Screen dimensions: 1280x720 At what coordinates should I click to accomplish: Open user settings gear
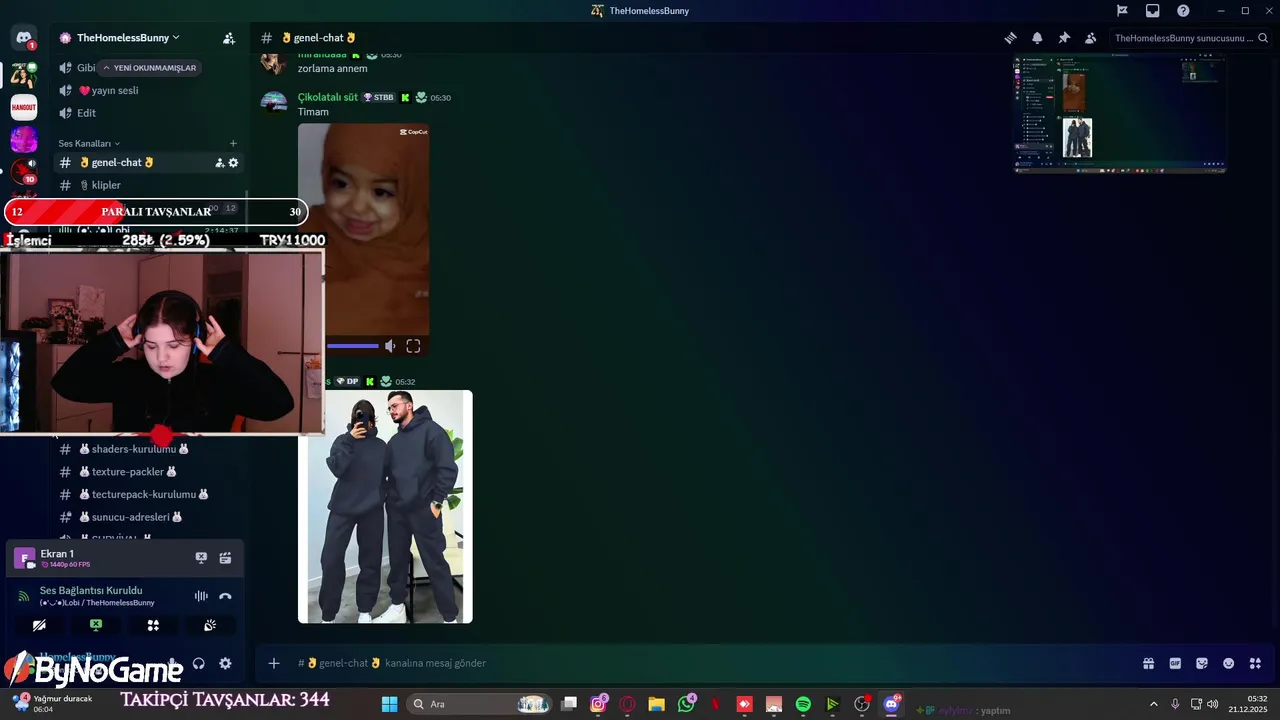click(225, 663)
